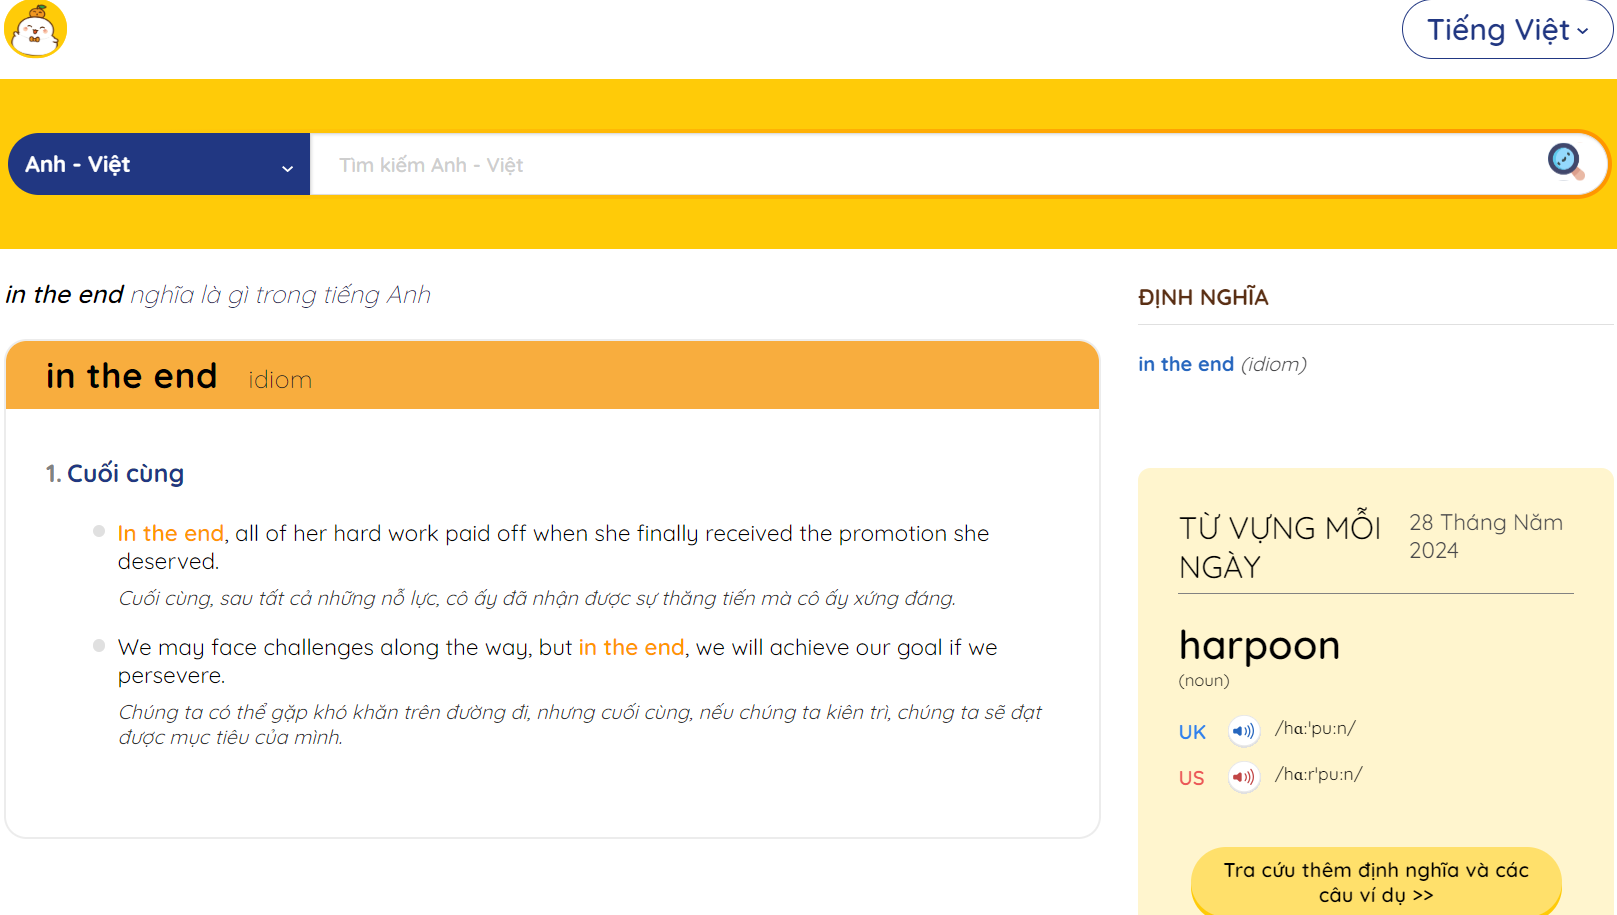1617x915 pixels.
Task: Focus the Tìm kiếm Anh - Việt search field
Action: 925,165
